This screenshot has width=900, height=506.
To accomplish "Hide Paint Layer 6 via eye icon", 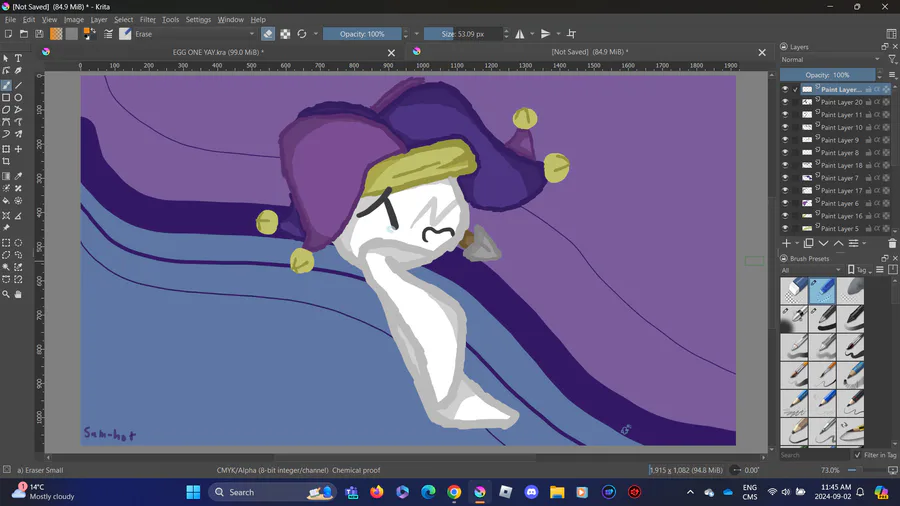I will pyautogui.click(x=785, y=203).
